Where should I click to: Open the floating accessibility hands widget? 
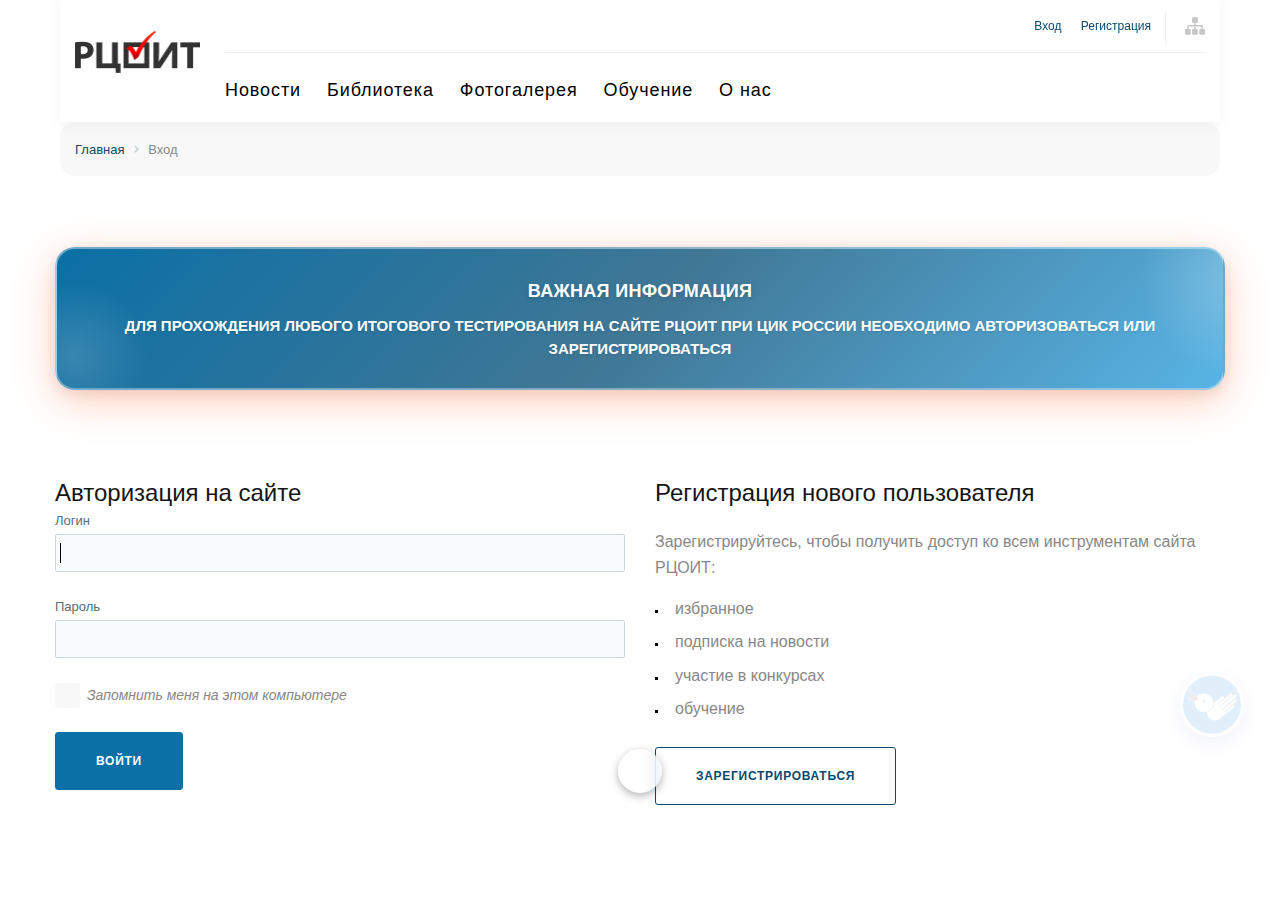click(x=1212, y=705)
